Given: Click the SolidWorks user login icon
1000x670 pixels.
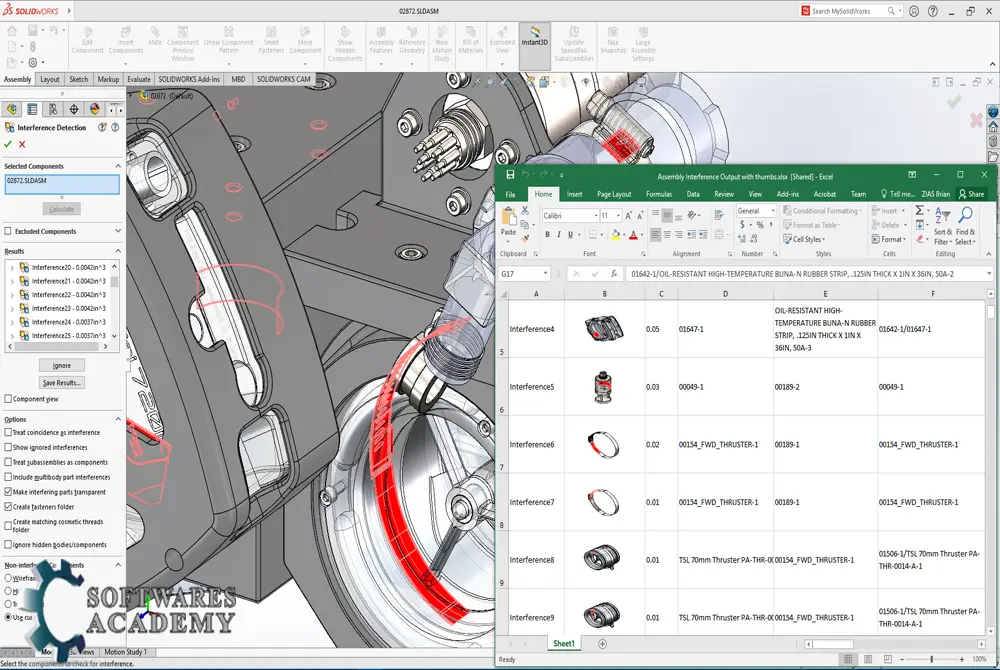Looking at the screenshot, I should click(914, 11).
